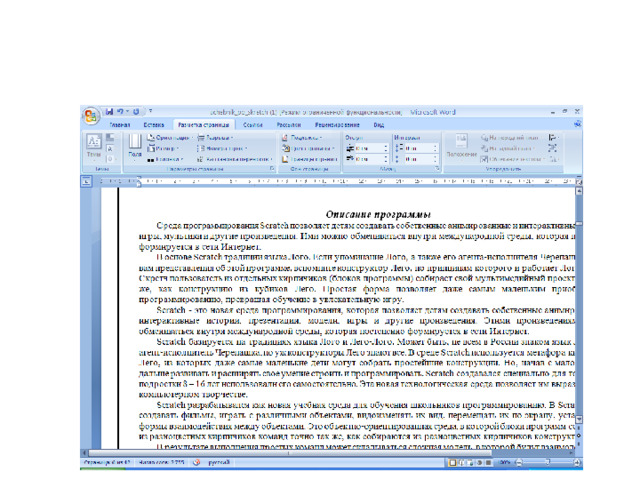
Task: Undo last action in Quick Access toolbar
Action: [x=120, y=111]
